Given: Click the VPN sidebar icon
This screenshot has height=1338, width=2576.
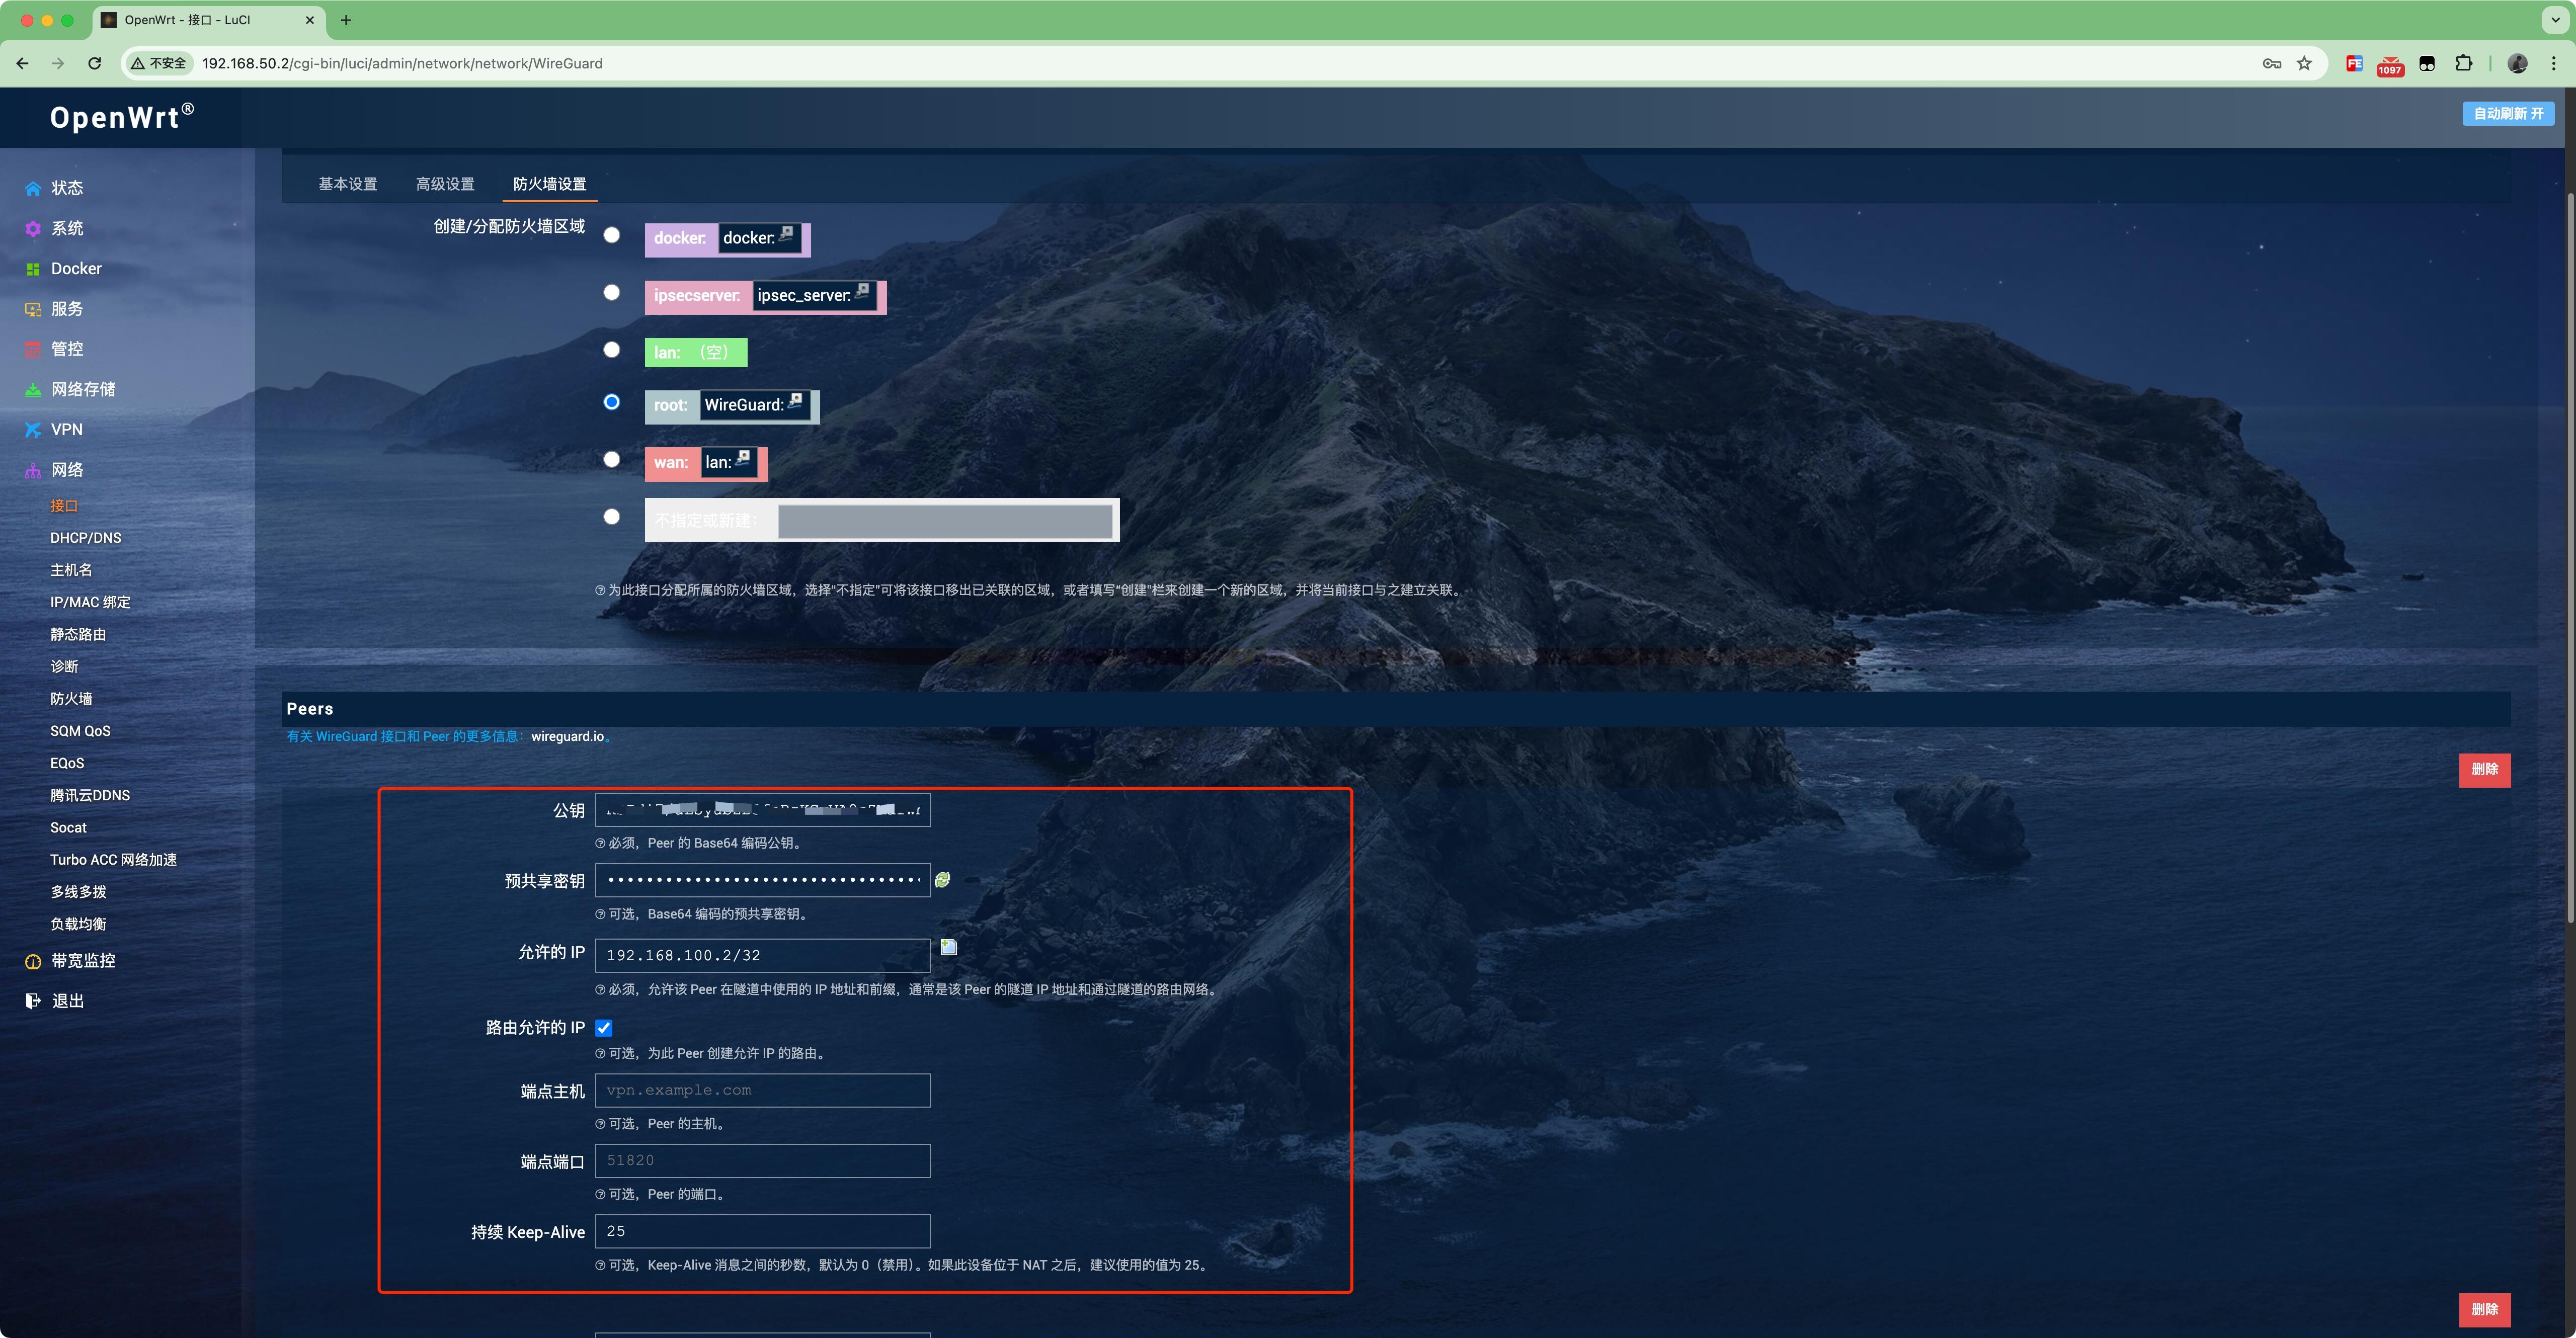Looking at the screenshot, I should pos(33,430).
